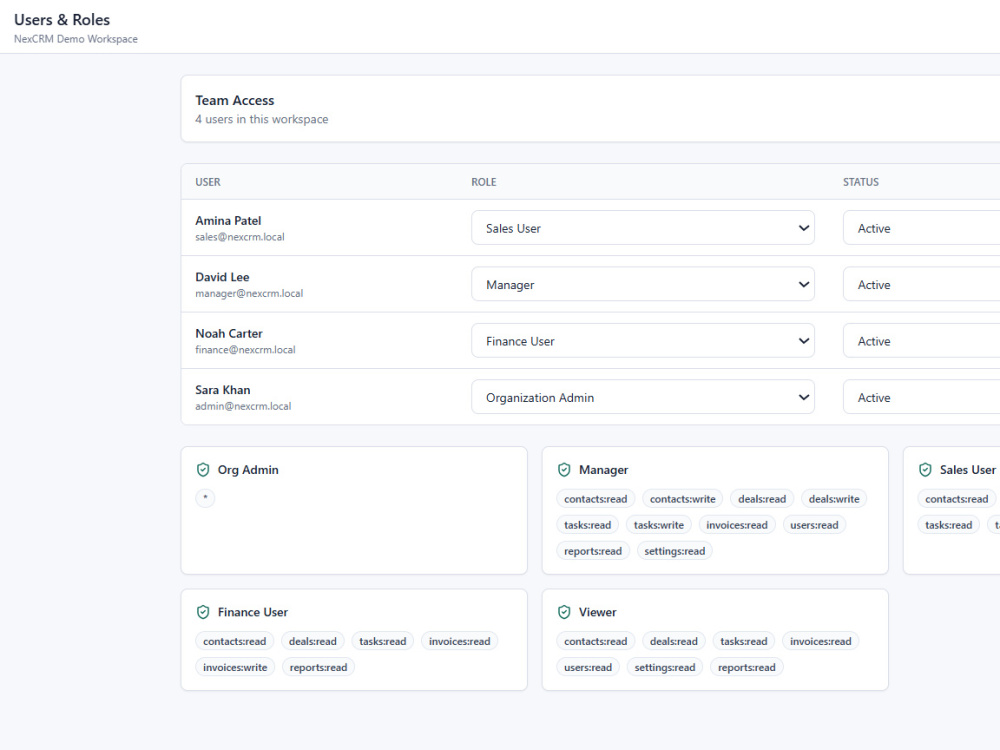The width and height of the screenshot is (1000, 750).
Task: Open Noah Carter's role dropdown
Action: pos(643,341)
